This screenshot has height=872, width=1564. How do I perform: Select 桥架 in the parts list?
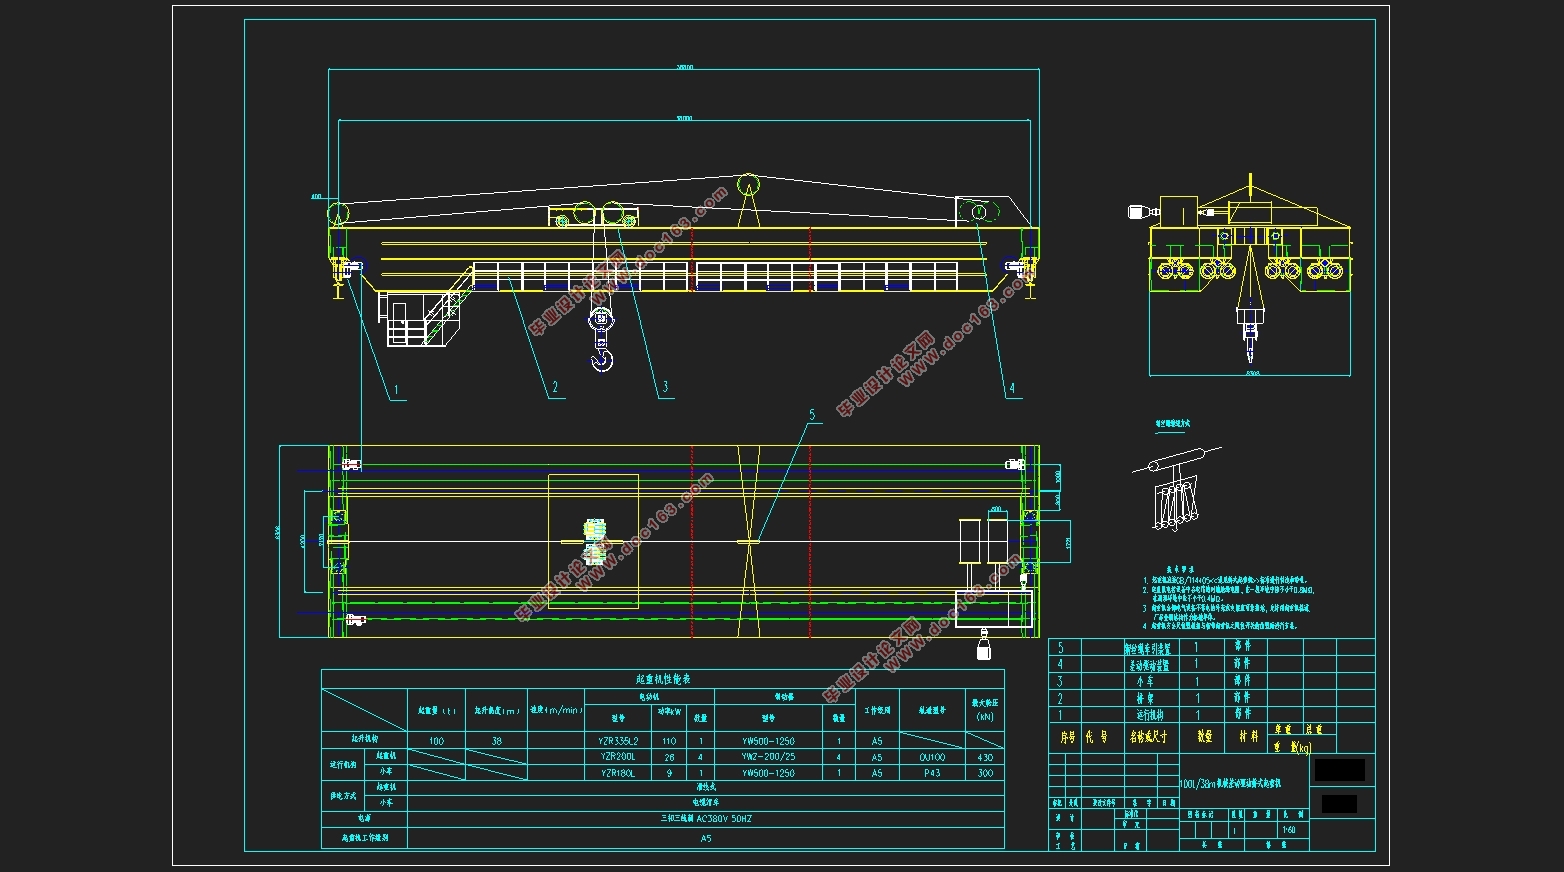pos(1146,698)
